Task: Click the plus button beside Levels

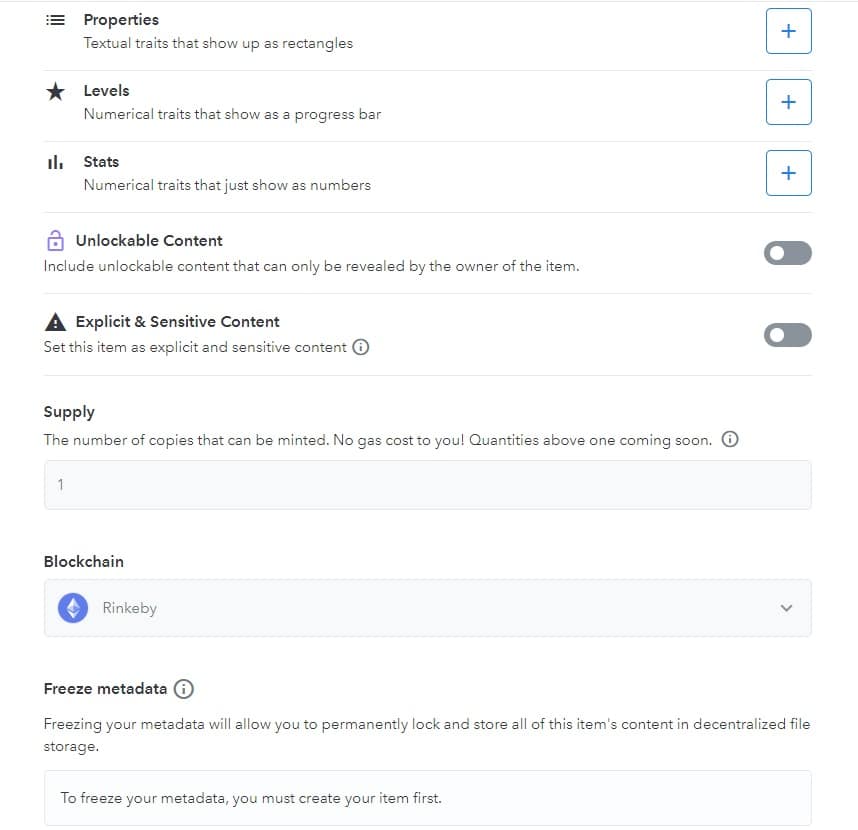Action: click(x=788, y=102)
